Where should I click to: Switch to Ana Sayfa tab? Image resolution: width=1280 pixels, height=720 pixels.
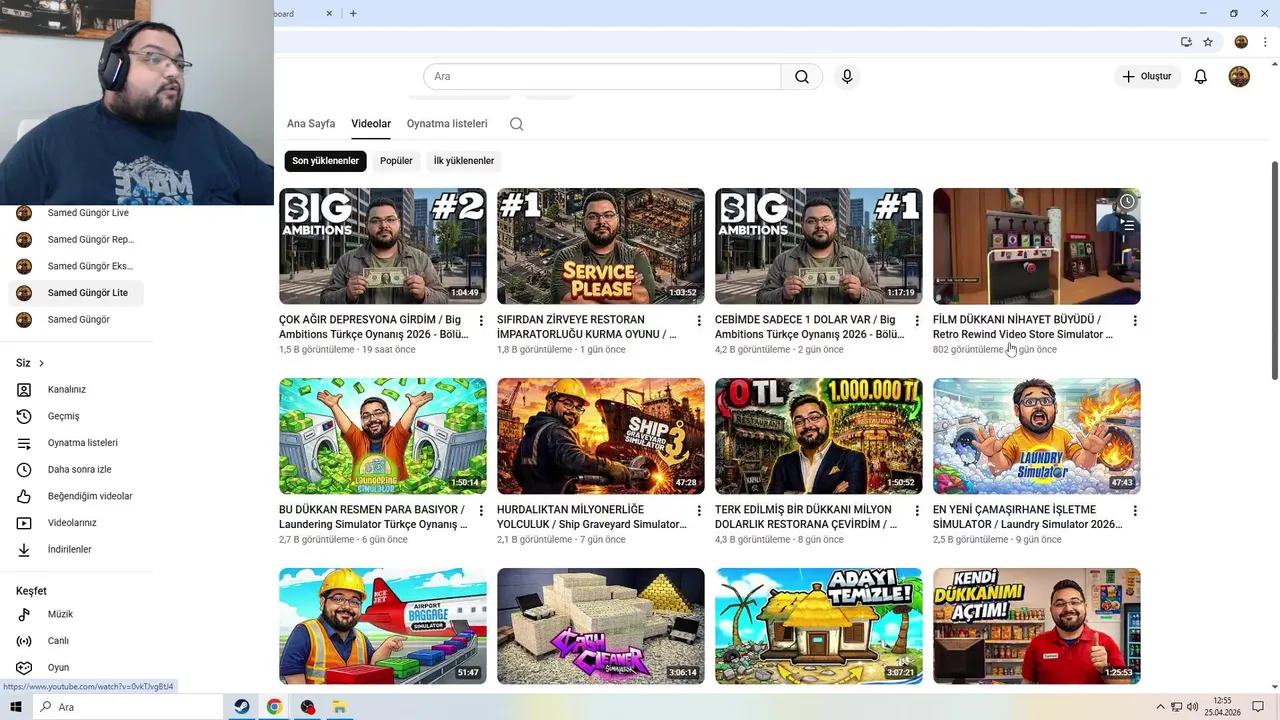click(x=311, y=124)
